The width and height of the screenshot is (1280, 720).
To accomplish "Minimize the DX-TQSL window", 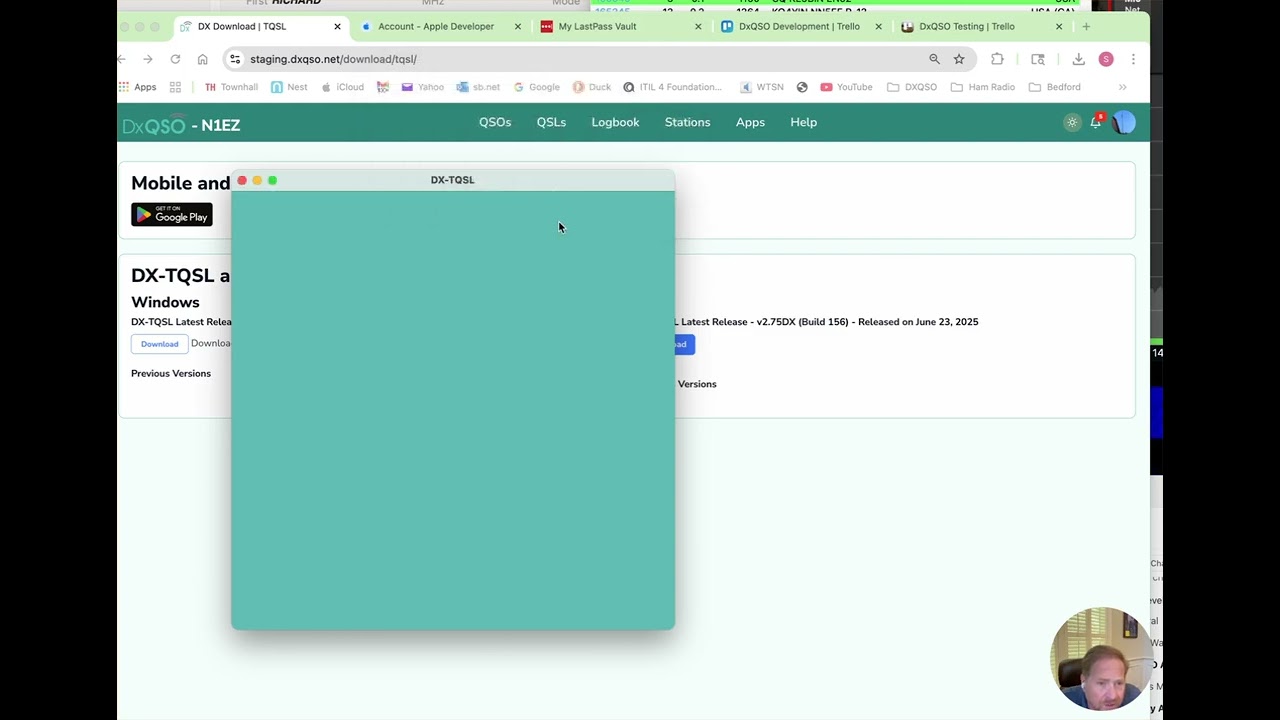I will [x=257, y=180].
